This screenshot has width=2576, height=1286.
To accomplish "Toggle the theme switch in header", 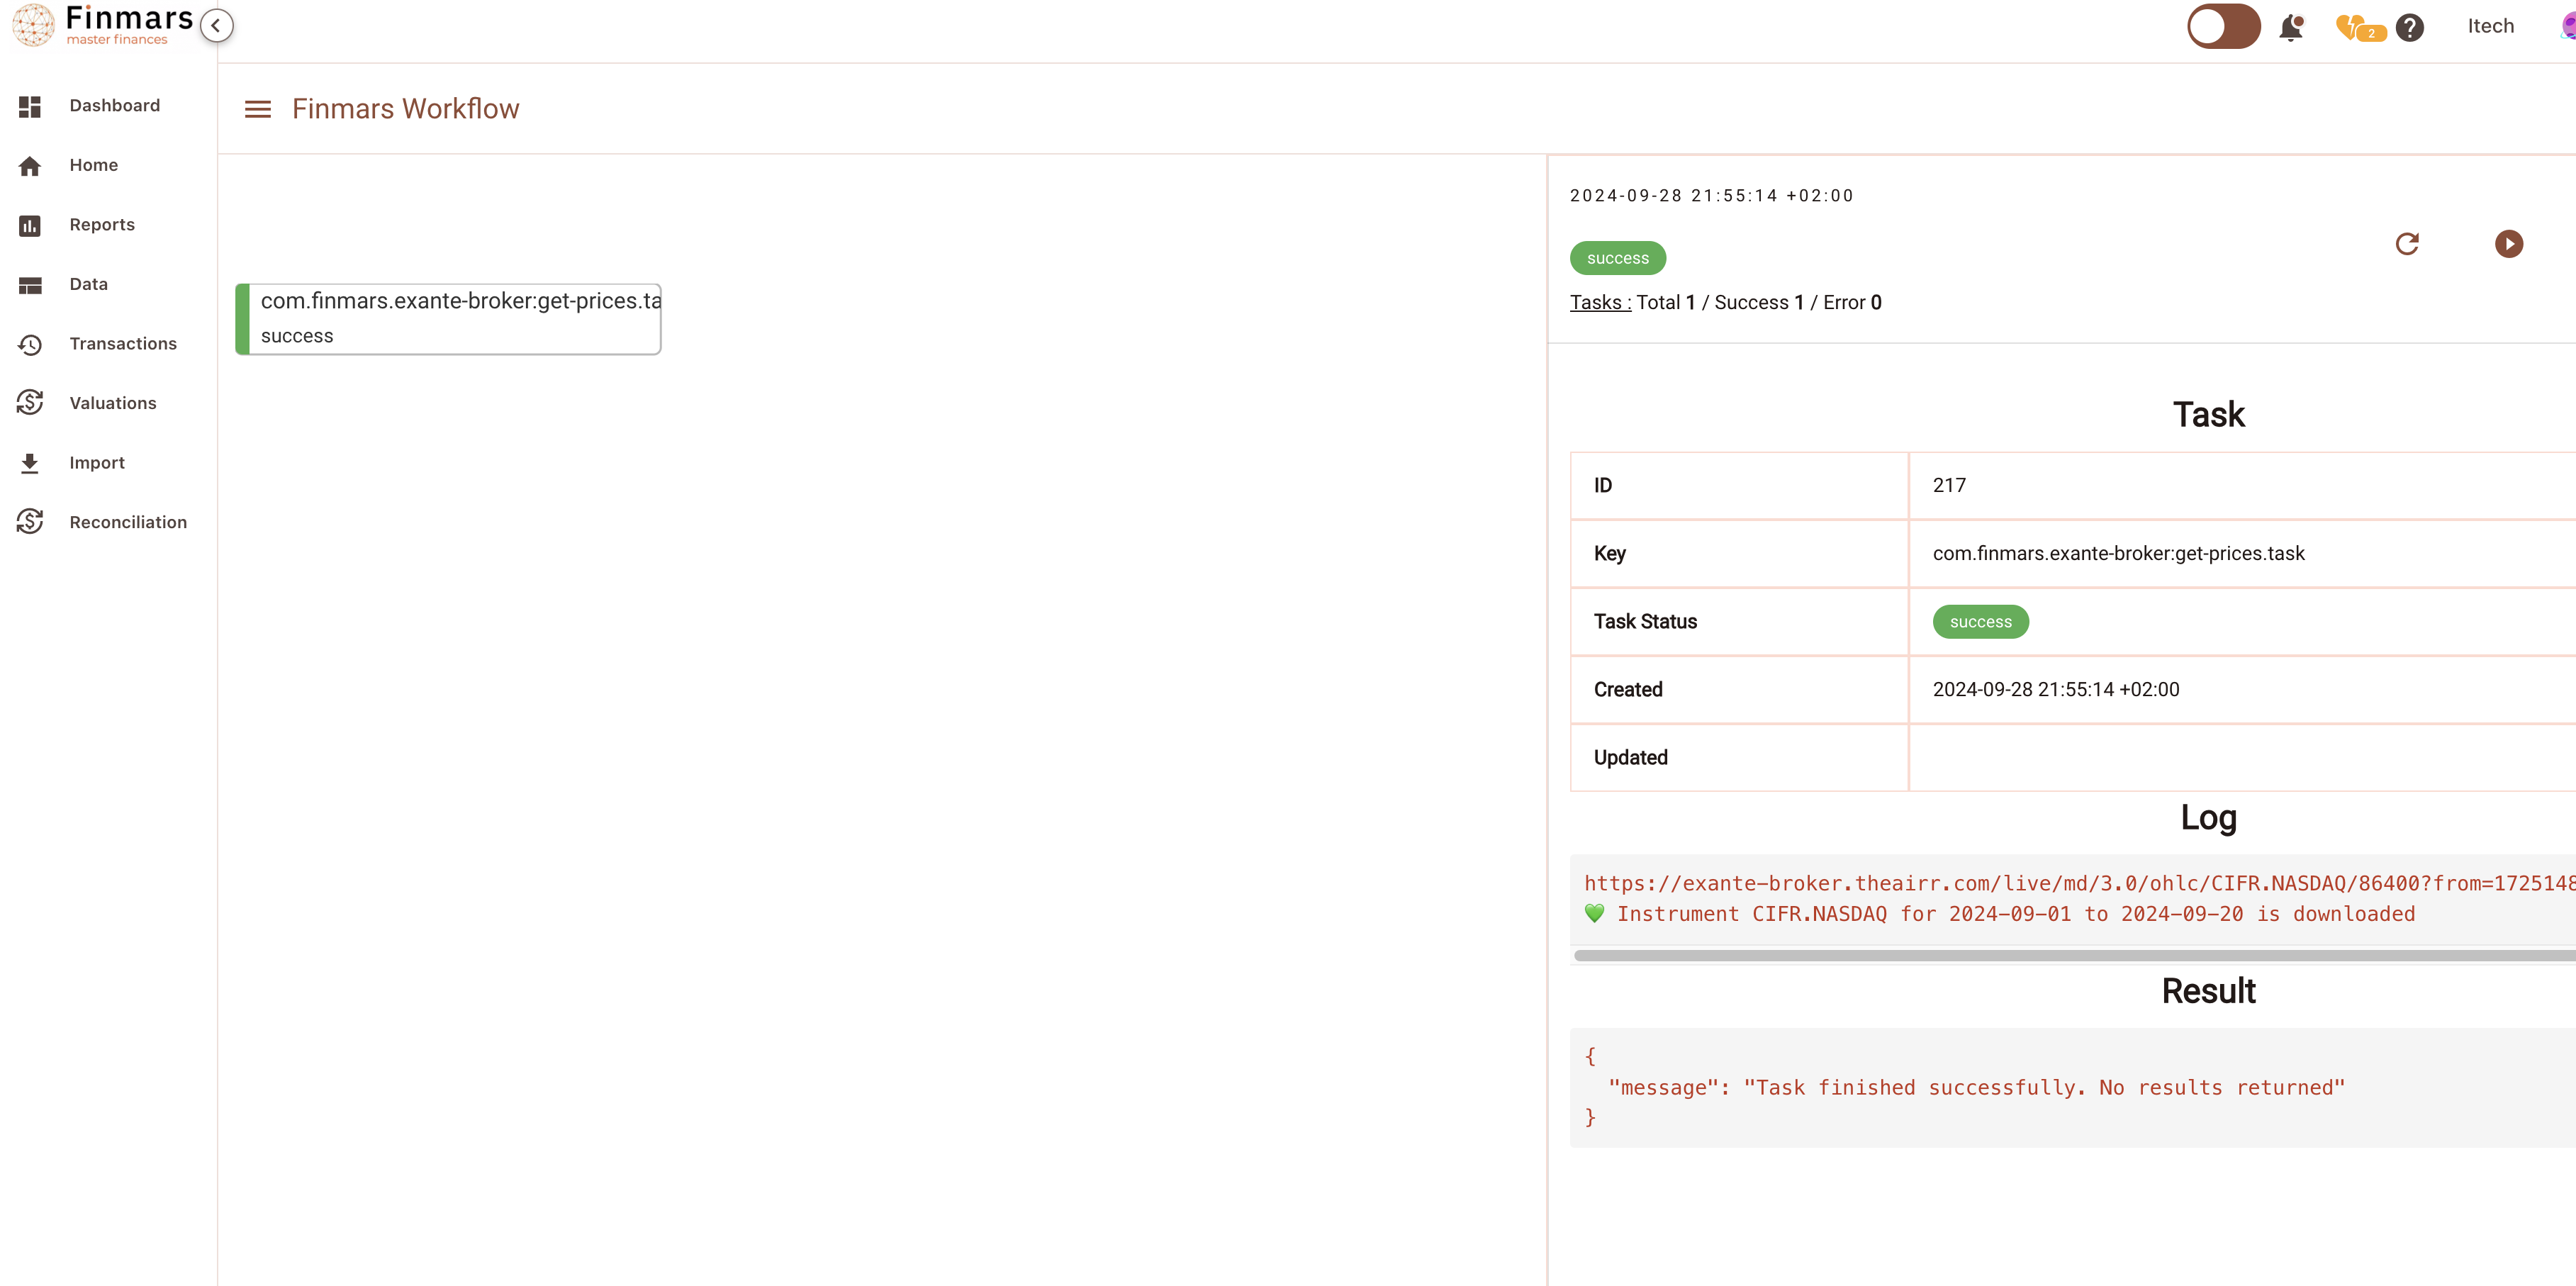I will 2223,26.
